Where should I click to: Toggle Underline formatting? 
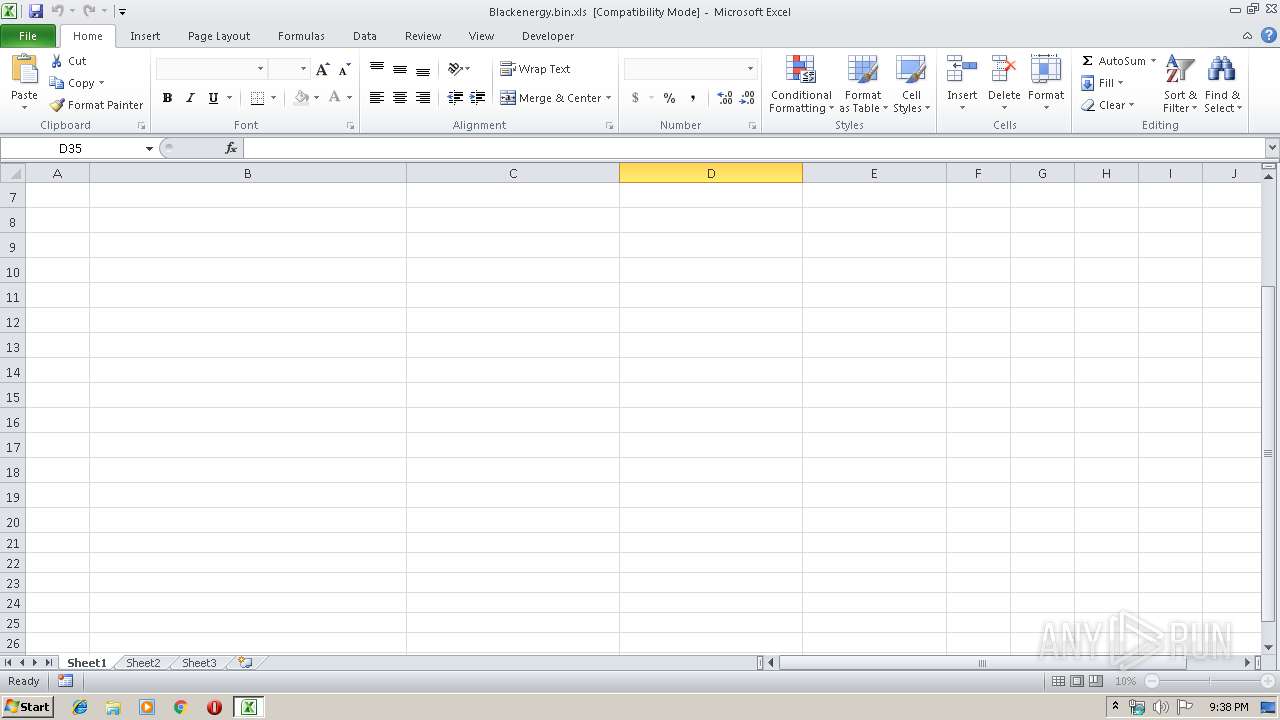pos(213,98)
